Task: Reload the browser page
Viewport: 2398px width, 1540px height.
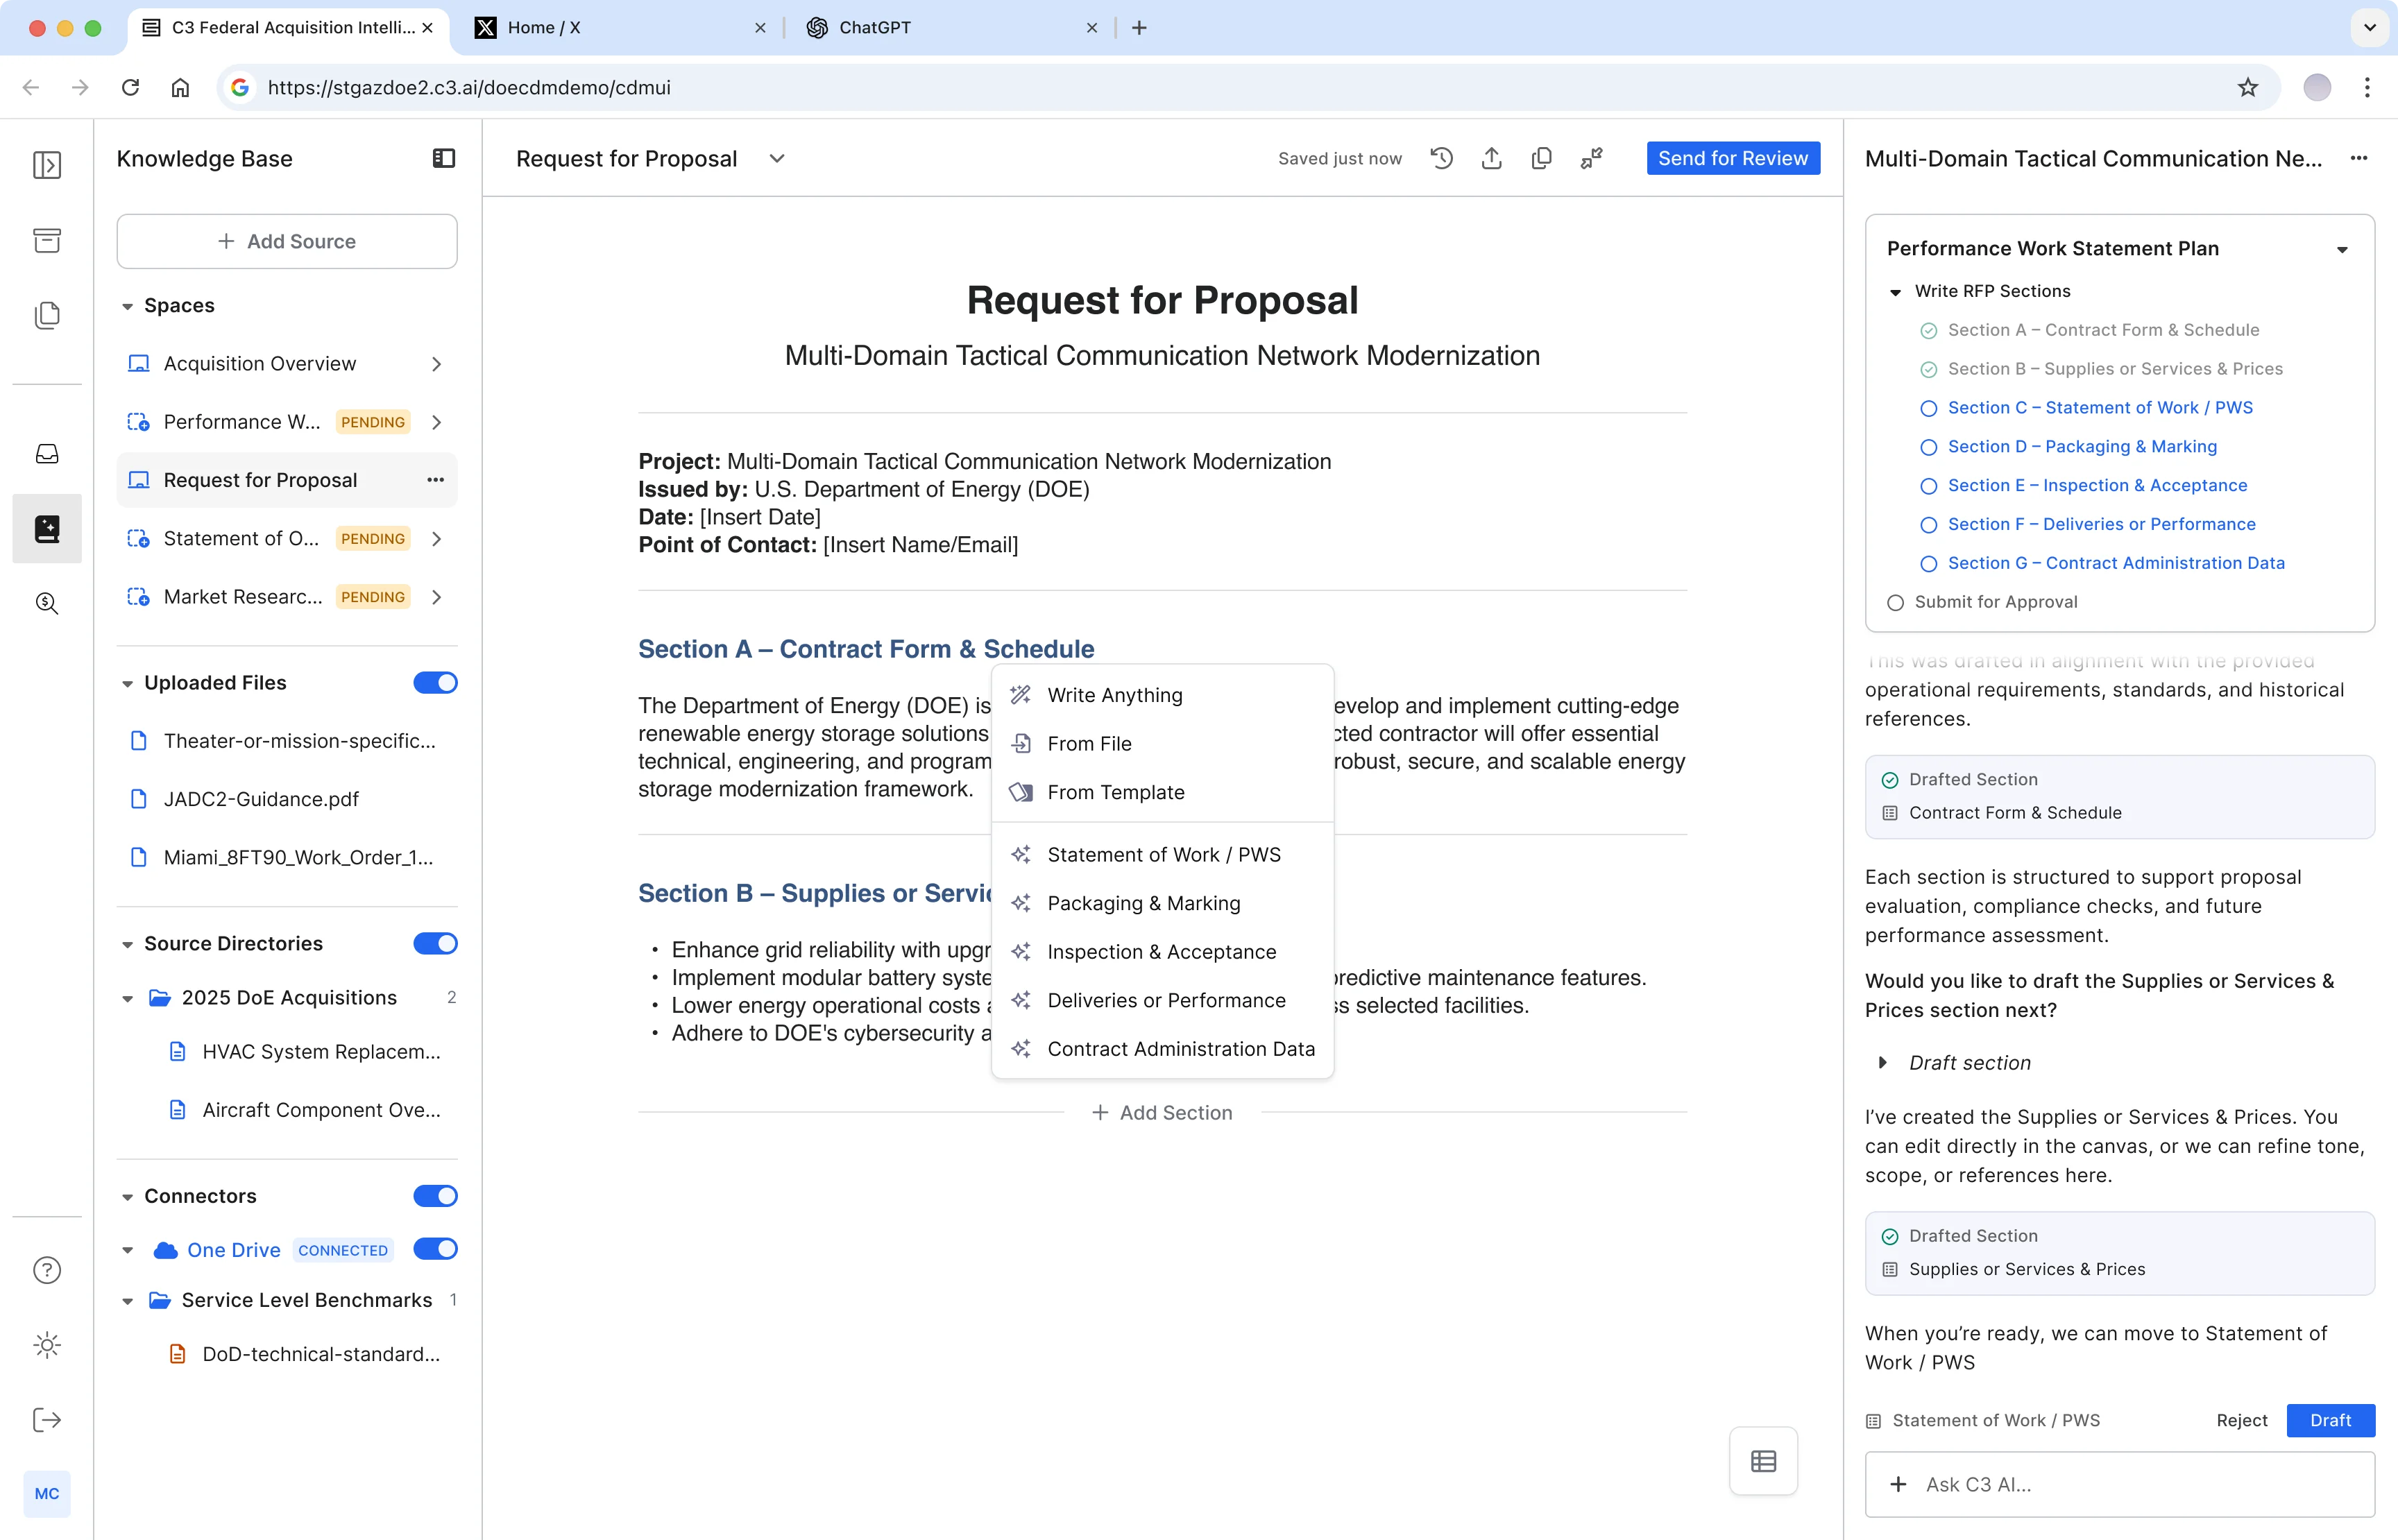Action: point(130,87)
